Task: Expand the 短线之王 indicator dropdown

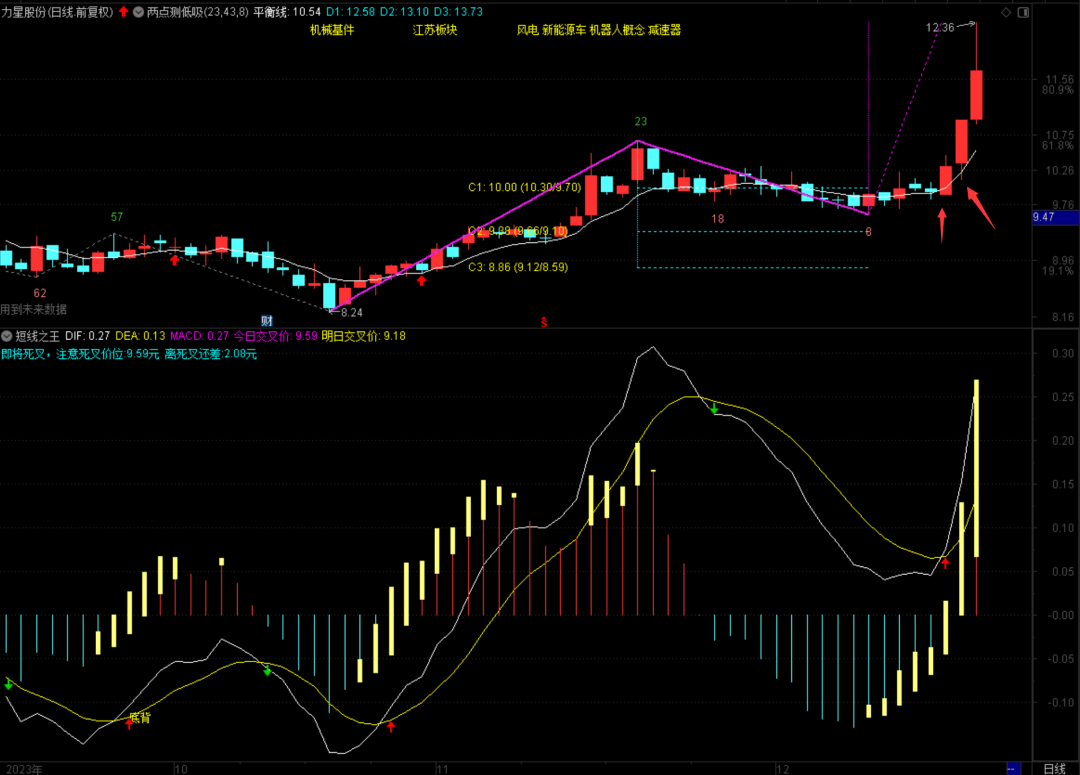Action: point(8,337)
